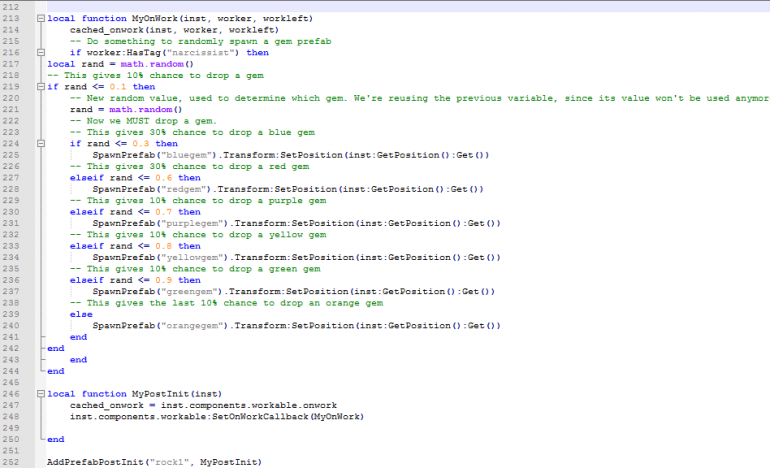The width and height of the screenshot is (770, 468).
Task: Click line number 212 in the margin
Action: pyautogui.click(x=15, y=7)
